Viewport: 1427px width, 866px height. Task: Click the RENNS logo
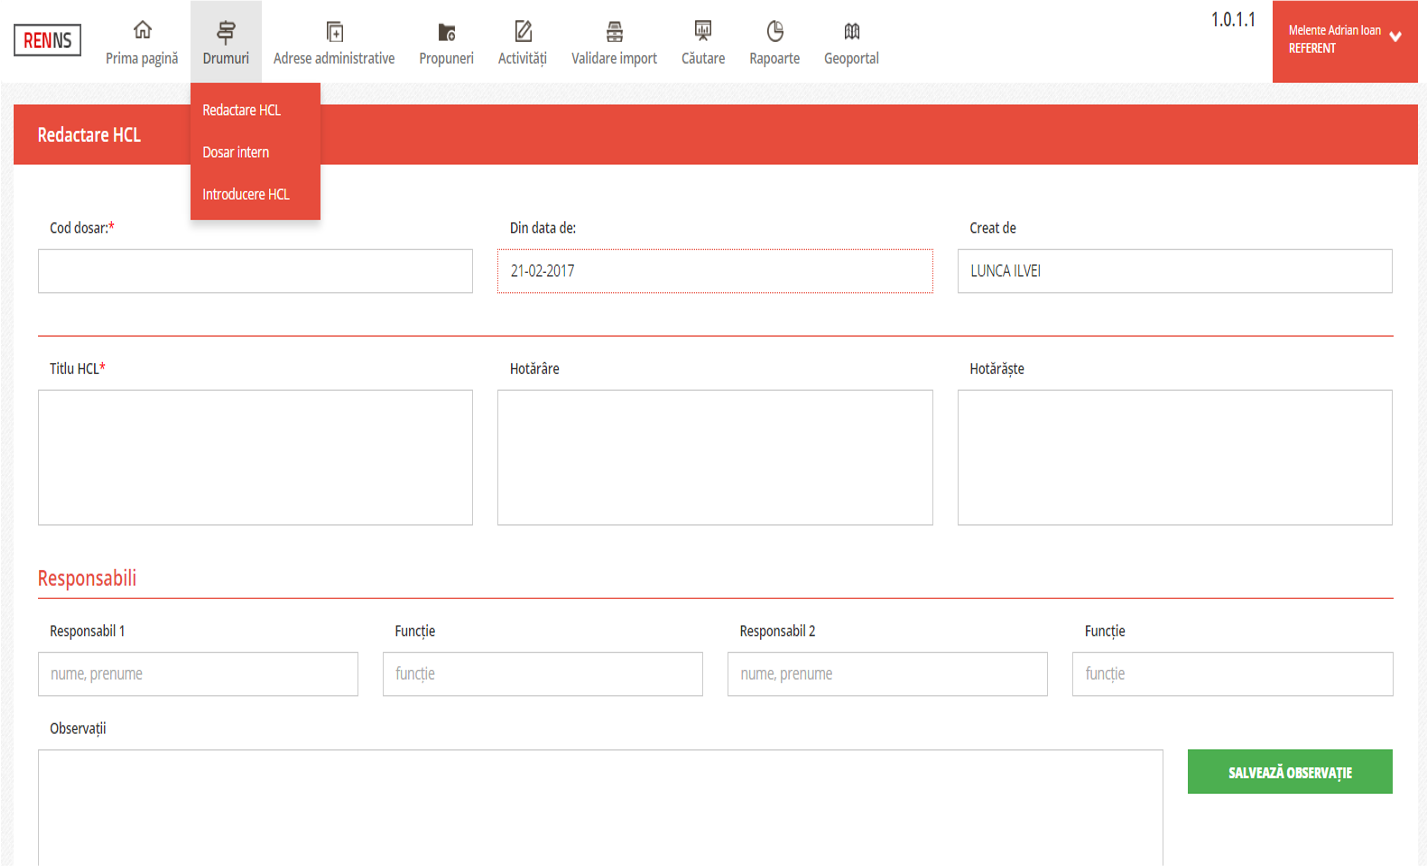pos(47,41)
